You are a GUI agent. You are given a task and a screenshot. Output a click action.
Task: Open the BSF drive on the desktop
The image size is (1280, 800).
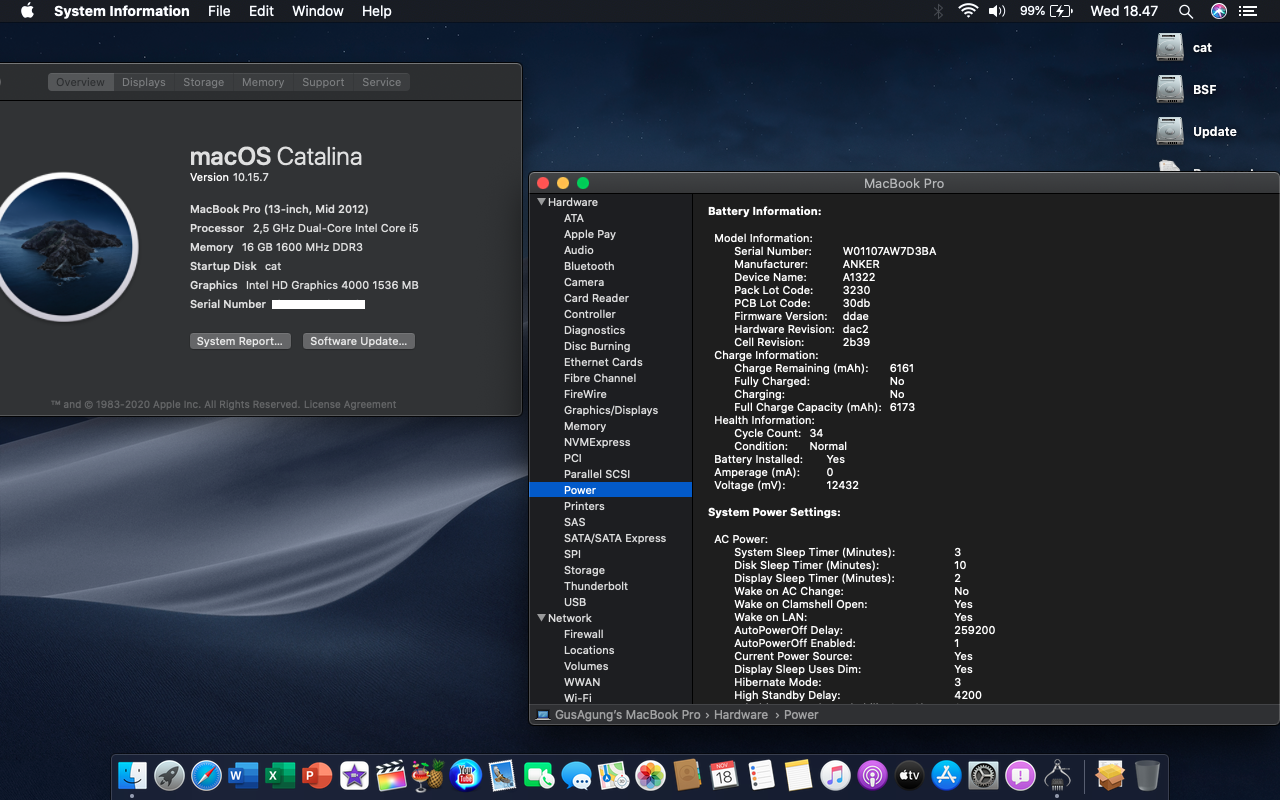(1170, 89)
